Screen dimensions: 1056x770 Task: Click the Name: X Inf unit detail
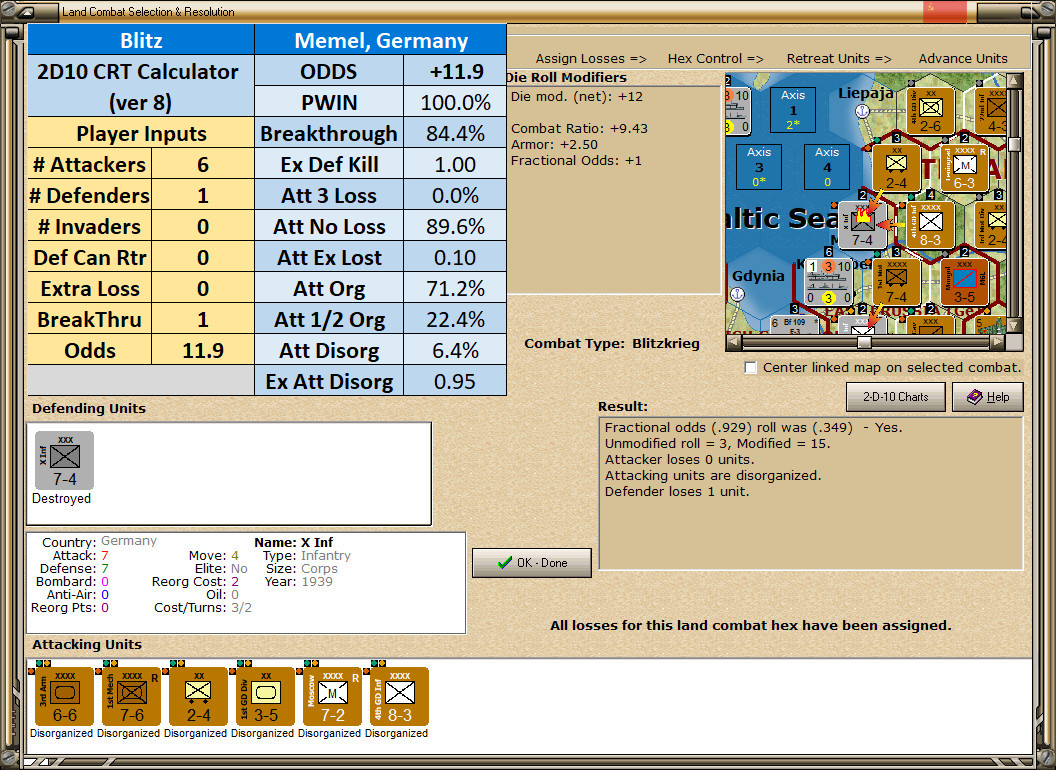click(x=294, y=542)
